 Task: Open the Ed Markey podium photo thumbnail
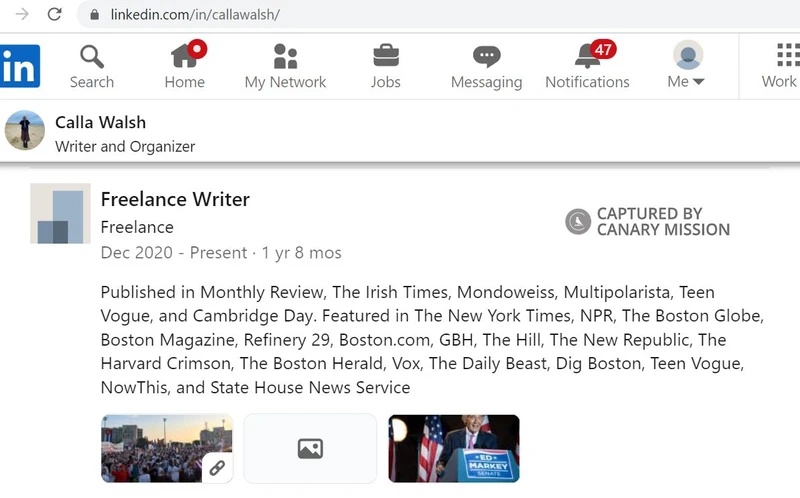coord(454,449)
